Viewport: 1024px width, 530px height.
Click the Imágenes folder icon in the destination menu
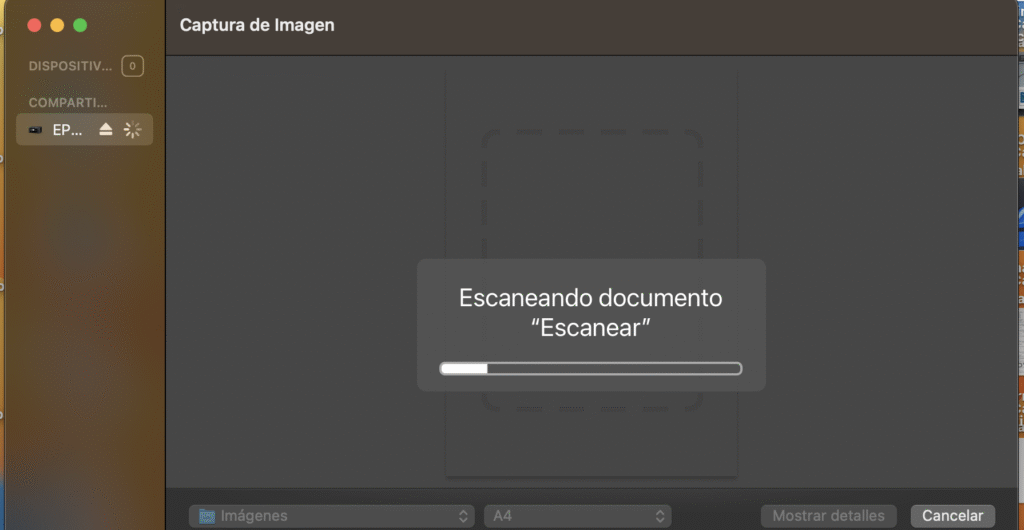pyautogui.click(x=207, y=516)
